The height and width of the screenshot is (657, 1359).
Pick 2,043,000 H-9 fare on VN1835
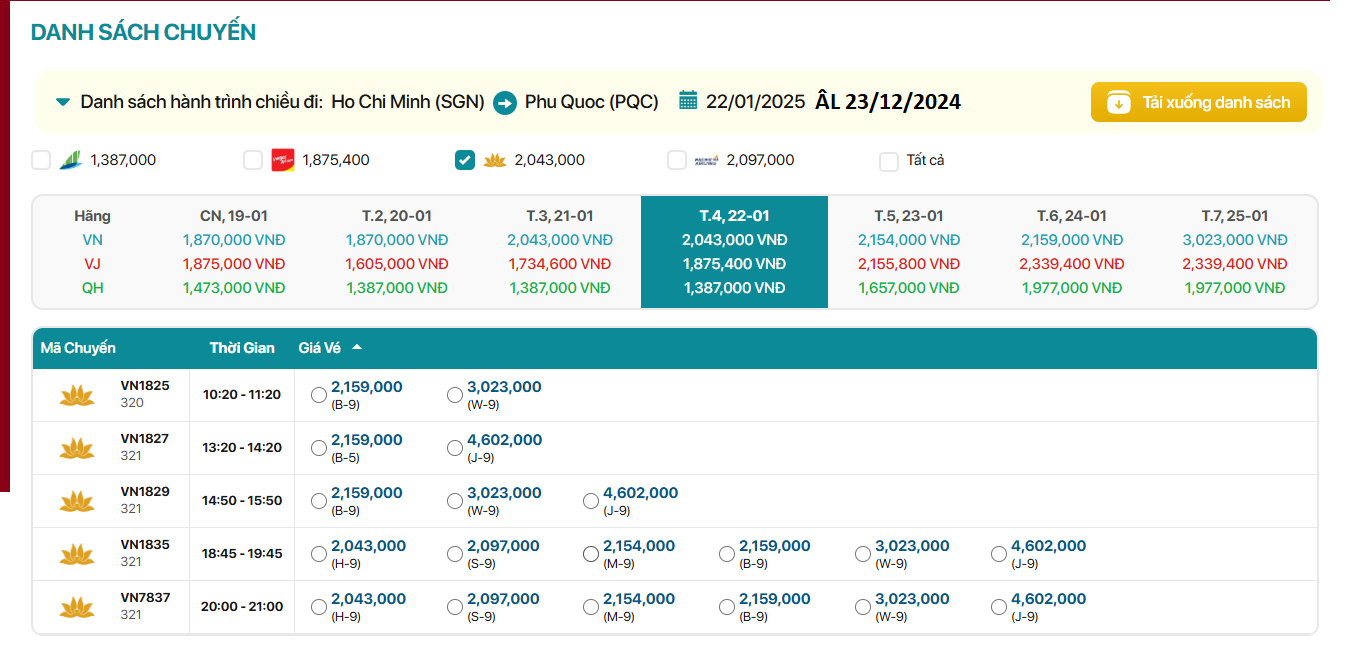click(x=319, y=554)
